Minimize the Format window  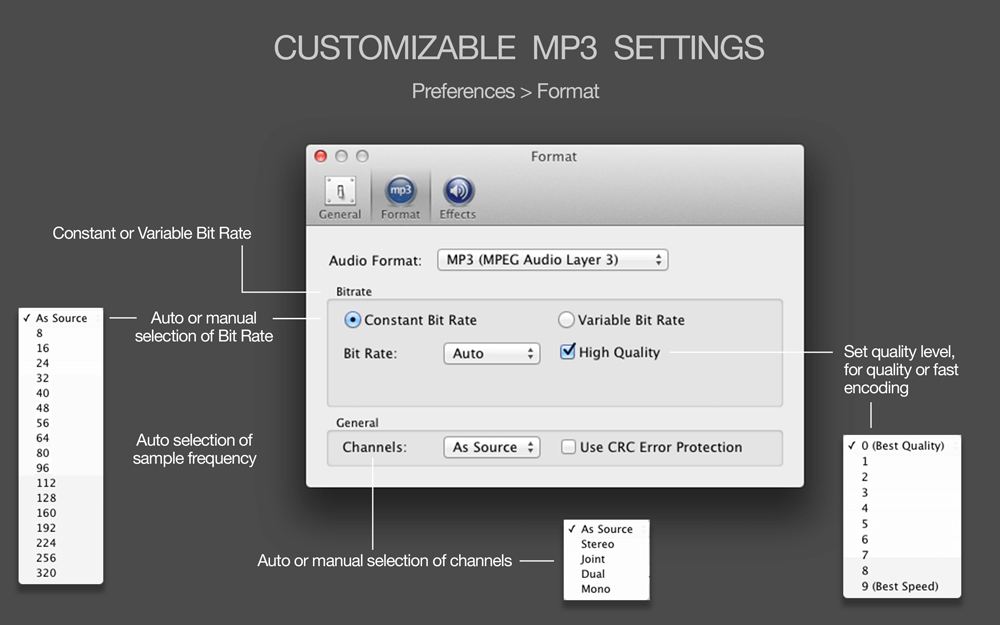342,156
